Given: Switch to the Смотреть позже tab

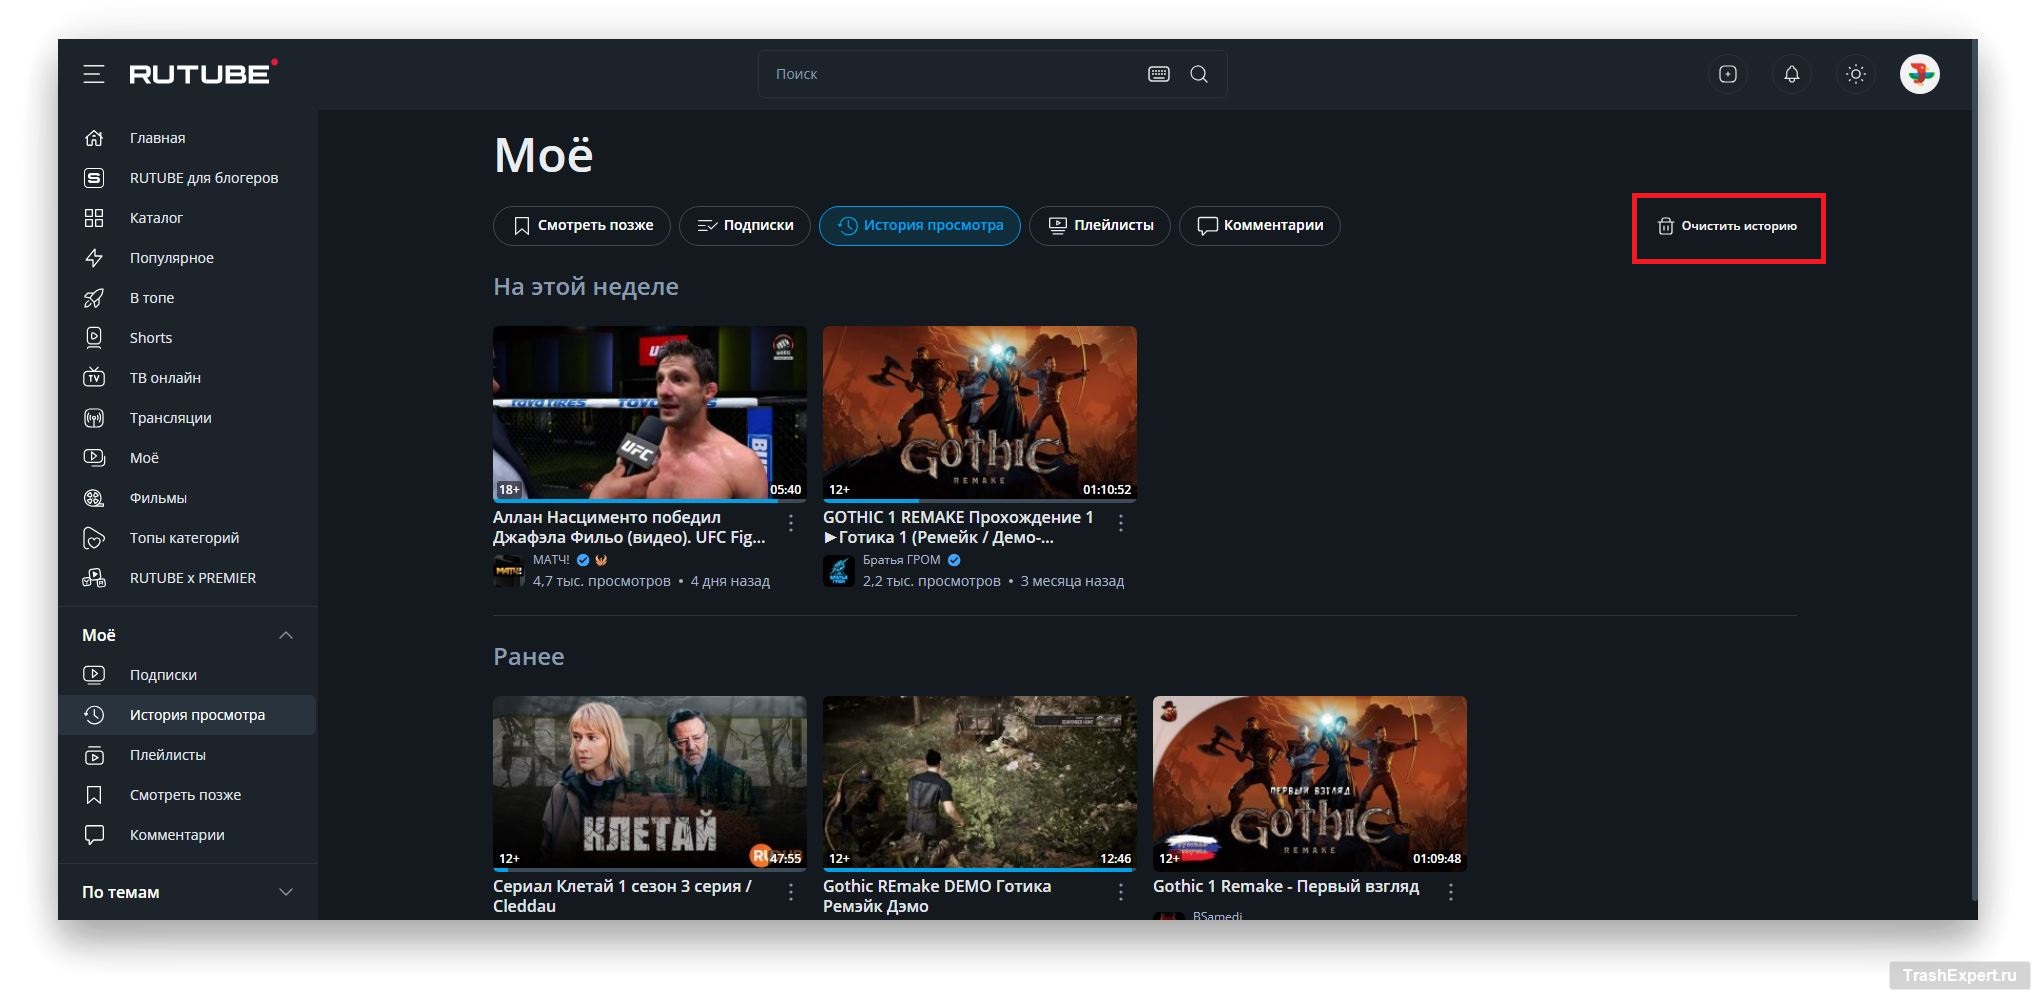Looking at the screenshot, I should [x=584, y=226].
